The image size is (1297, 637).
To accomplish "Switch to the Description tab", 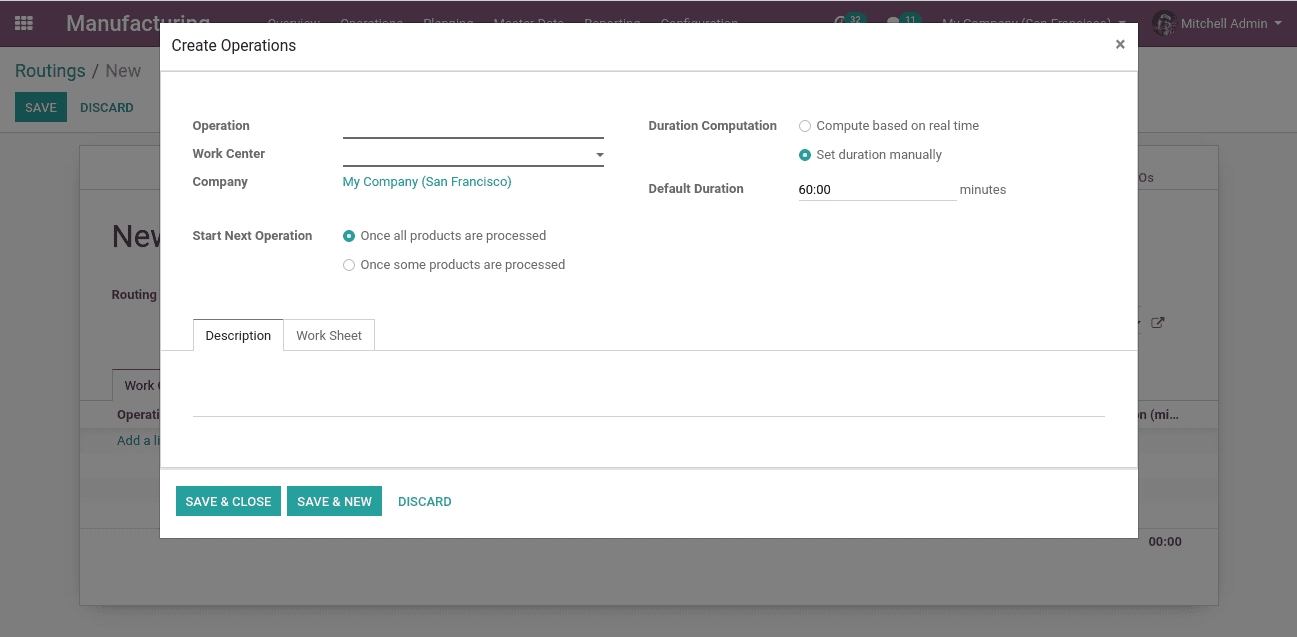I will coord(238,335).
